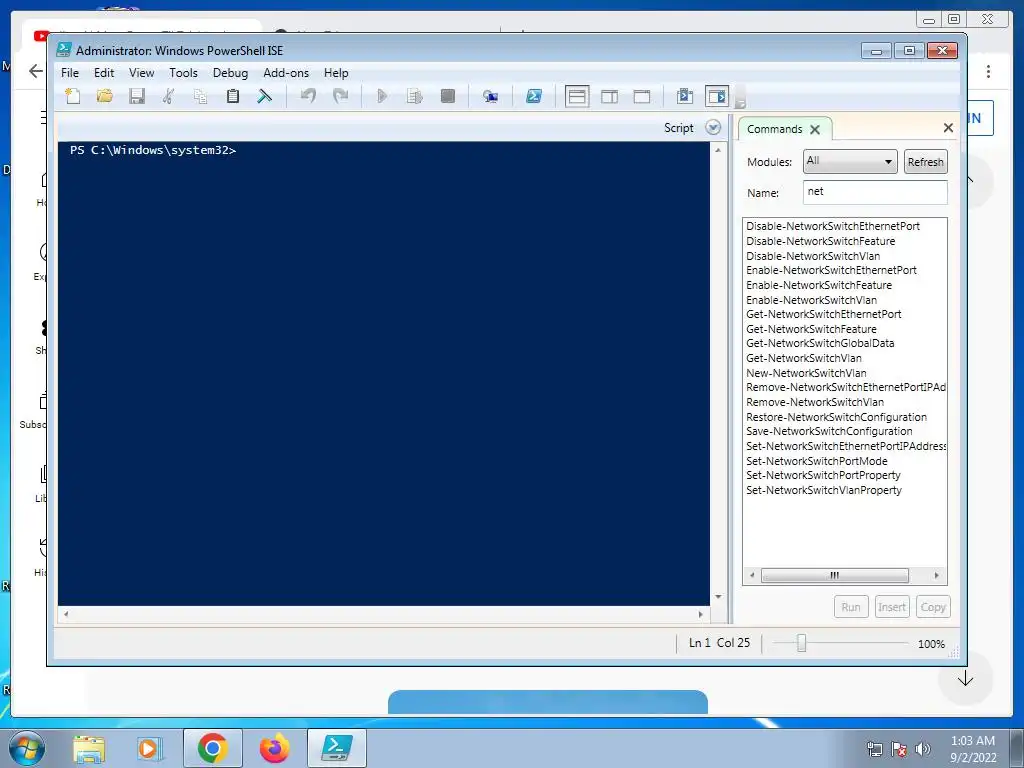This screenshot has width=1024, height=768.
Task: Select Restore-NetworkSwitchConfiguration command
Action: pyautogui.click(x=837, y=417)
